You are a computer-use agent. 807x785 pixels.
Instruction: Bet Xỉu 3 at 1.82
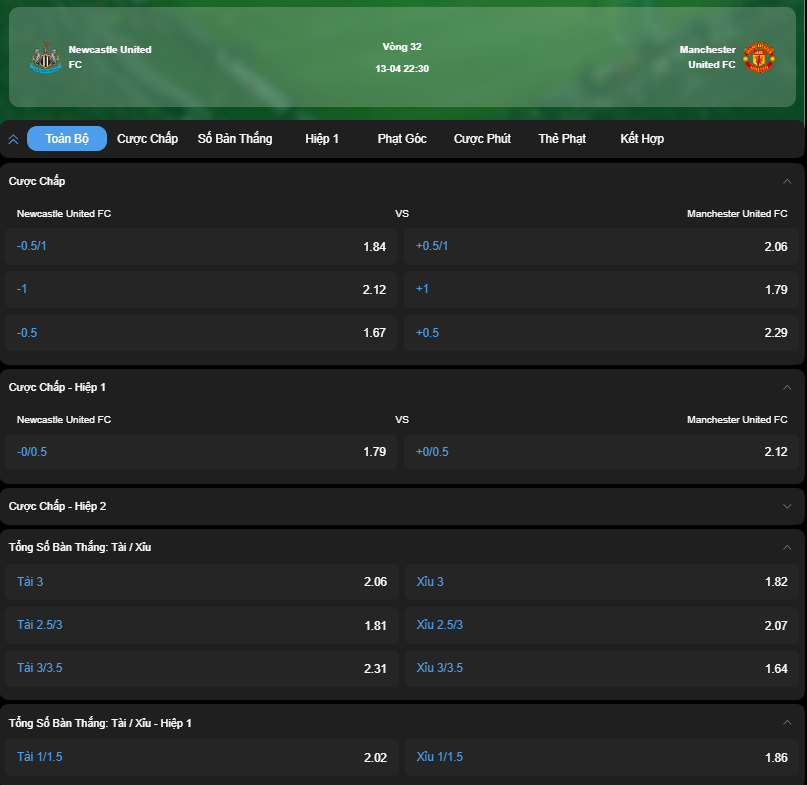[x=602, y=582]
